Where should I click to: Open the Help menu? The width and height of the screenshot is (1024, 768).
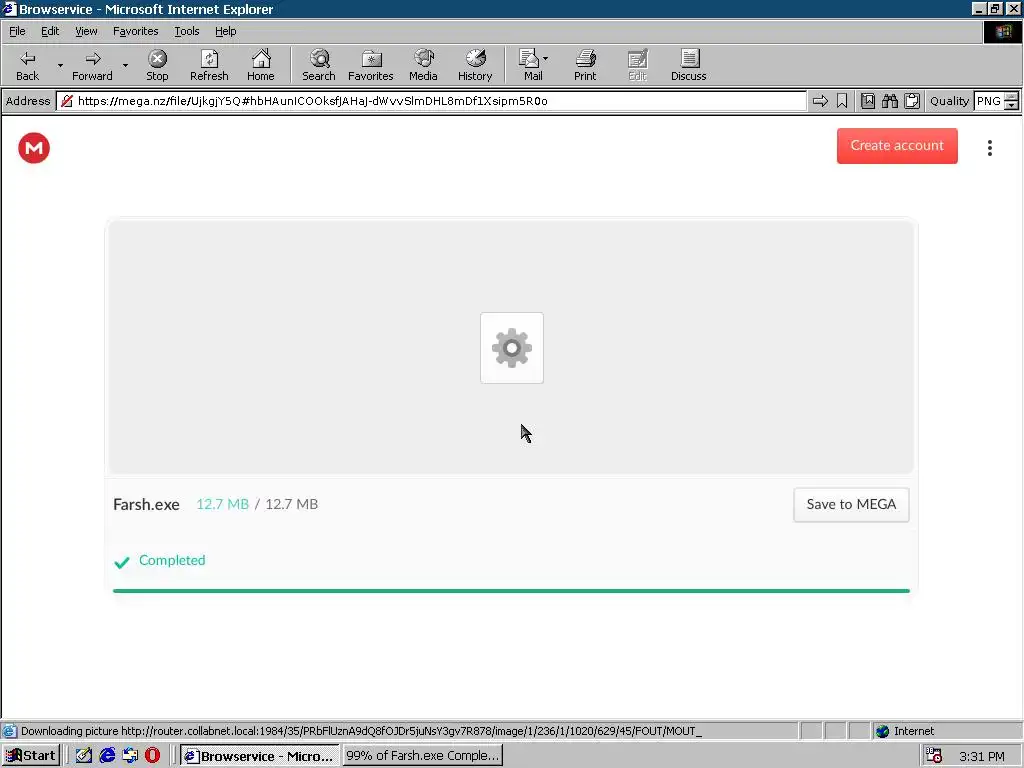point(225,31)
